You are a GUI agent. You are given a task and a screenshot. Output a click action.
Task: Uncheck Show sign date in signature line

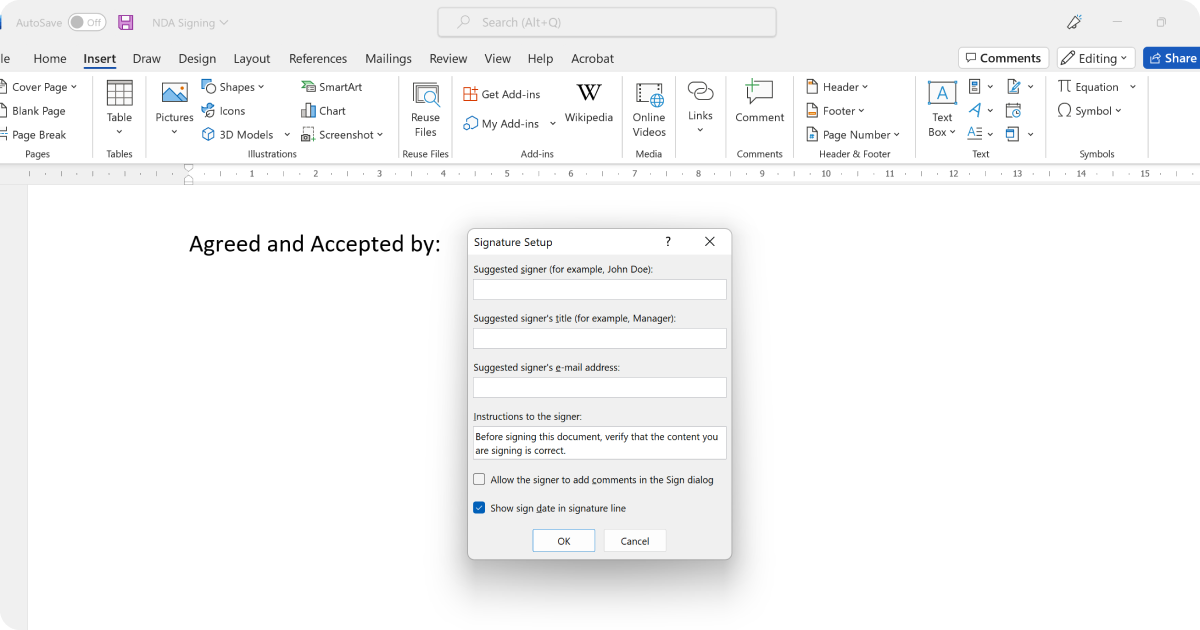(x=480, y=508)
